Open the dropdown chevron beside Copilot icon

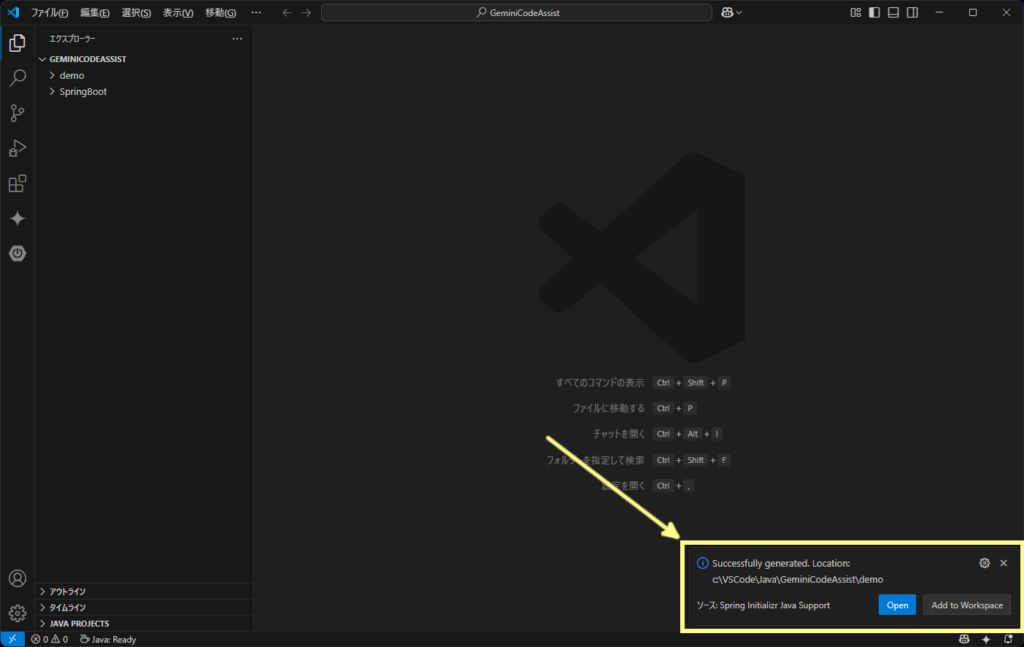739,12
